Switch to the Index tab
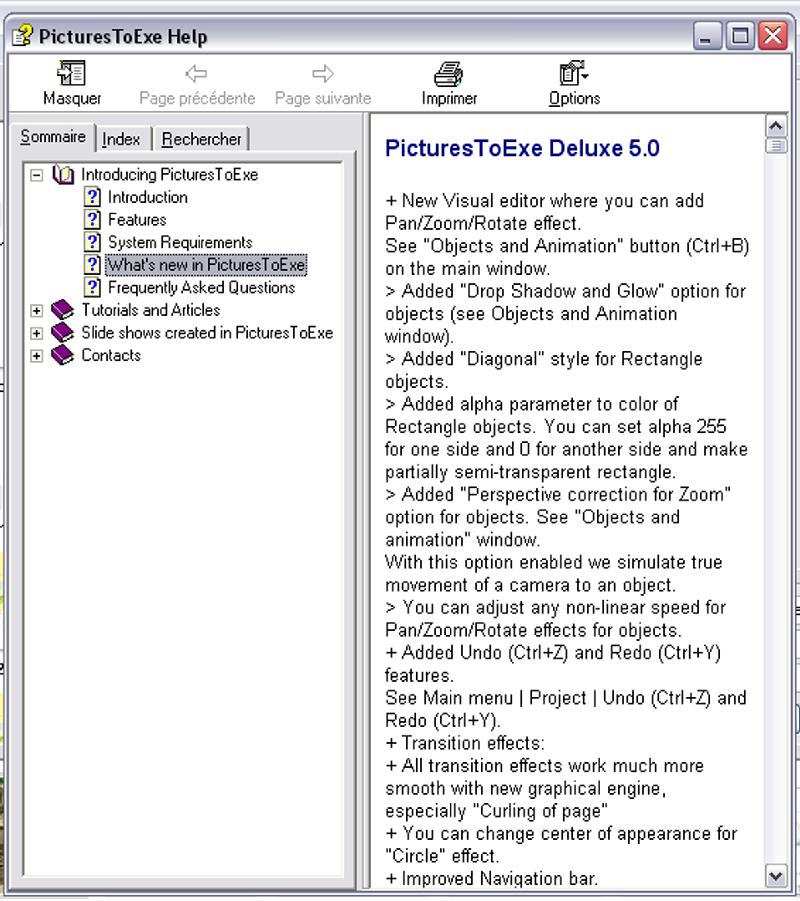 tap(121, 139)
